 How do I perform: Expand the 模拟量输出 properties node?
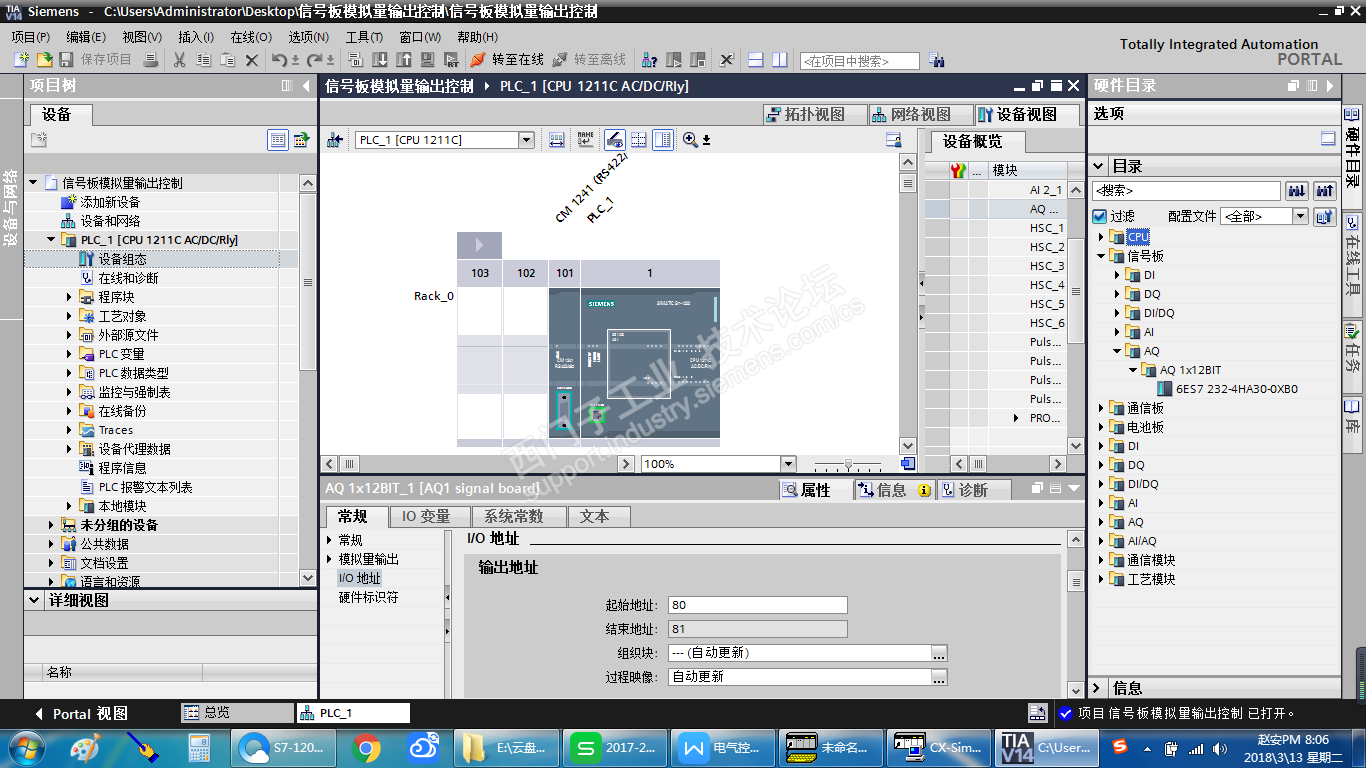pos(330,559)
